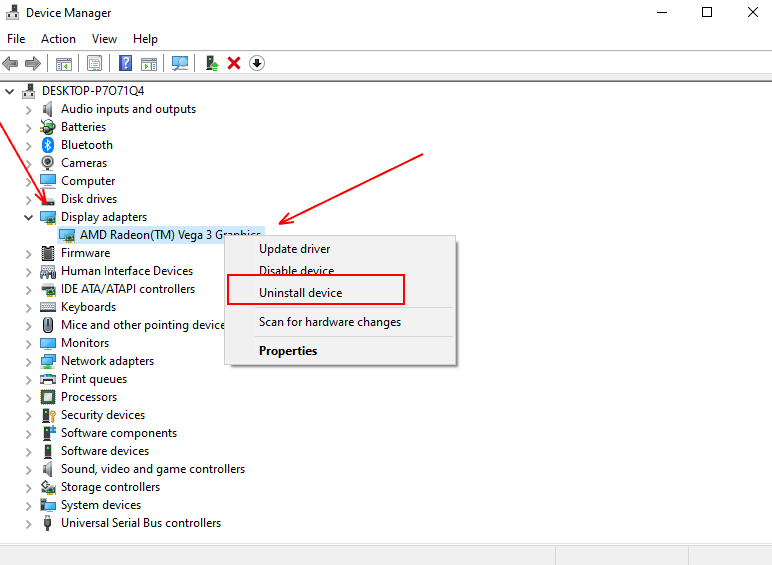The width and height of the screenshot is (772, 565).
Task: Select the Network adapters icon
Action: click(x=48, y=361)
